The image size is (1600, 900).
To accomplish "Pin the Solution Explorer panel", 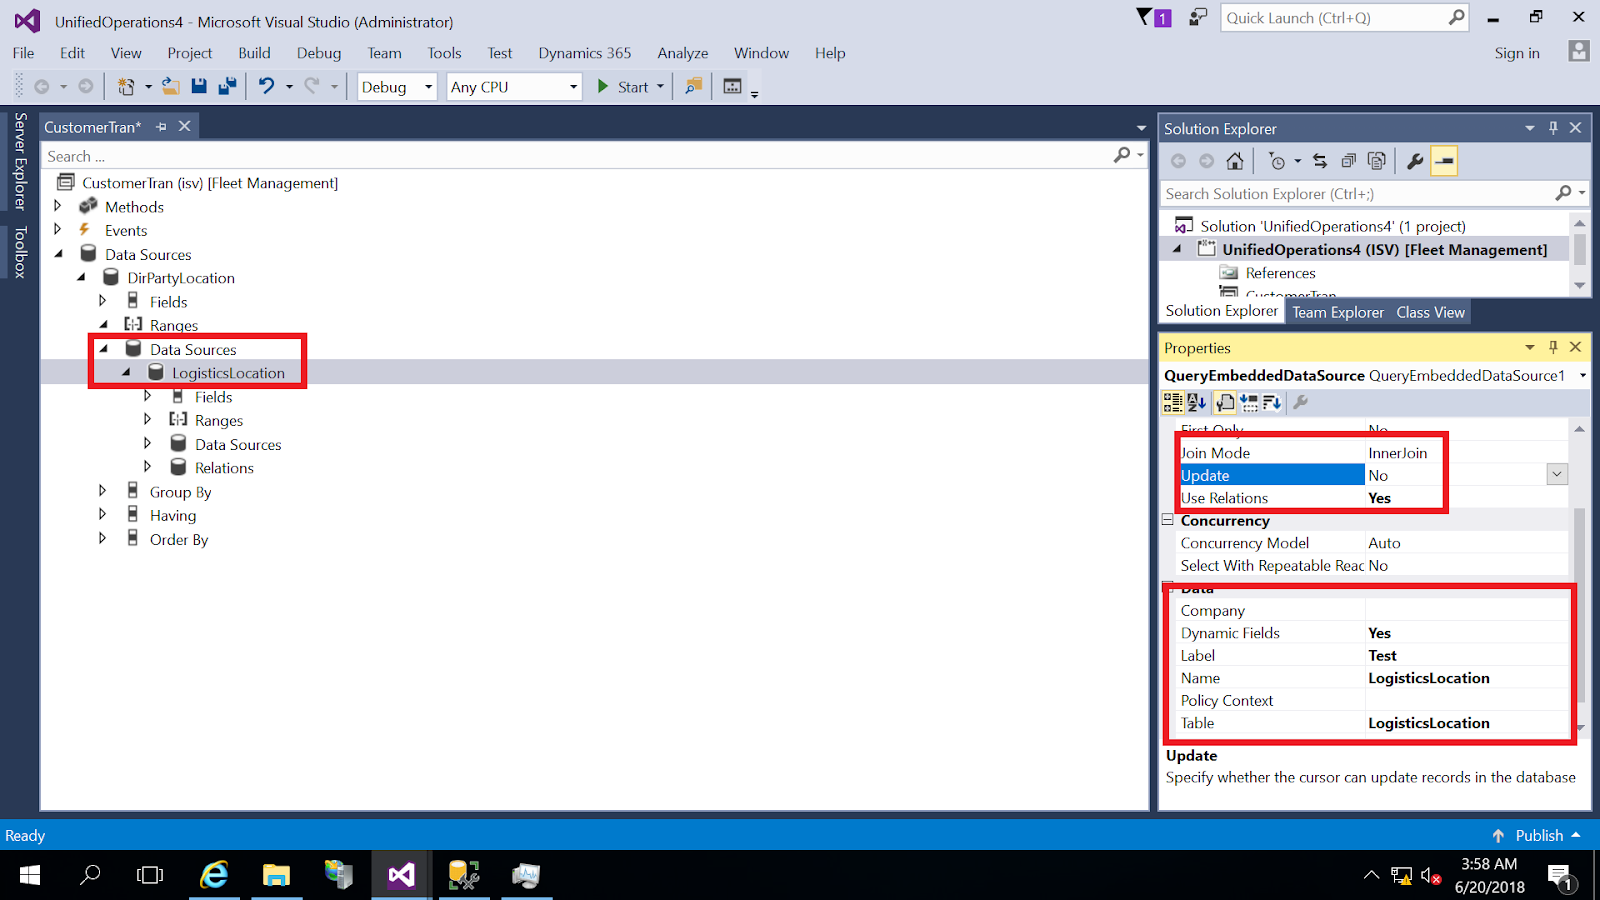I will [1553, 128].
